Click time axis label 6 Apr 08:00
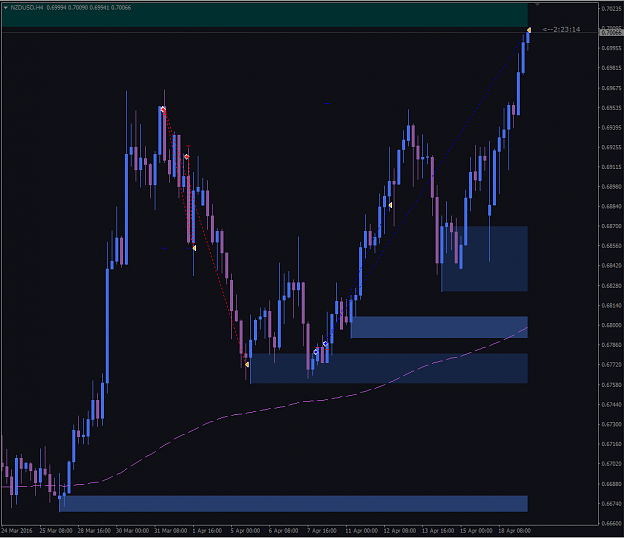The width and height of the screenshot is (625, 538). (283, 531)
